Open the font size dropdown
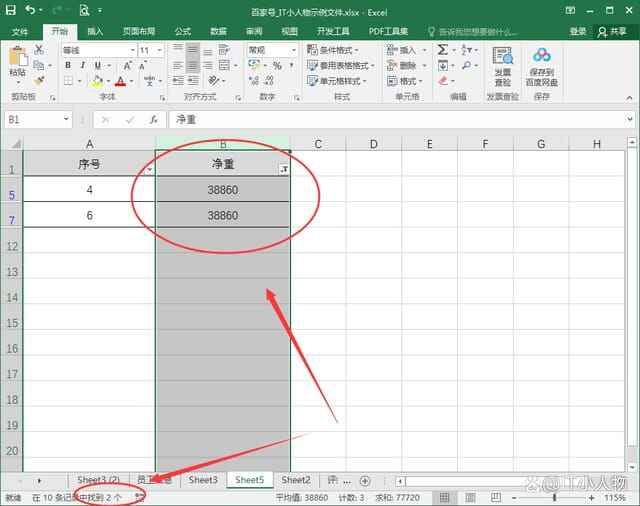This screenshot has height=506, width=640. 160,50
